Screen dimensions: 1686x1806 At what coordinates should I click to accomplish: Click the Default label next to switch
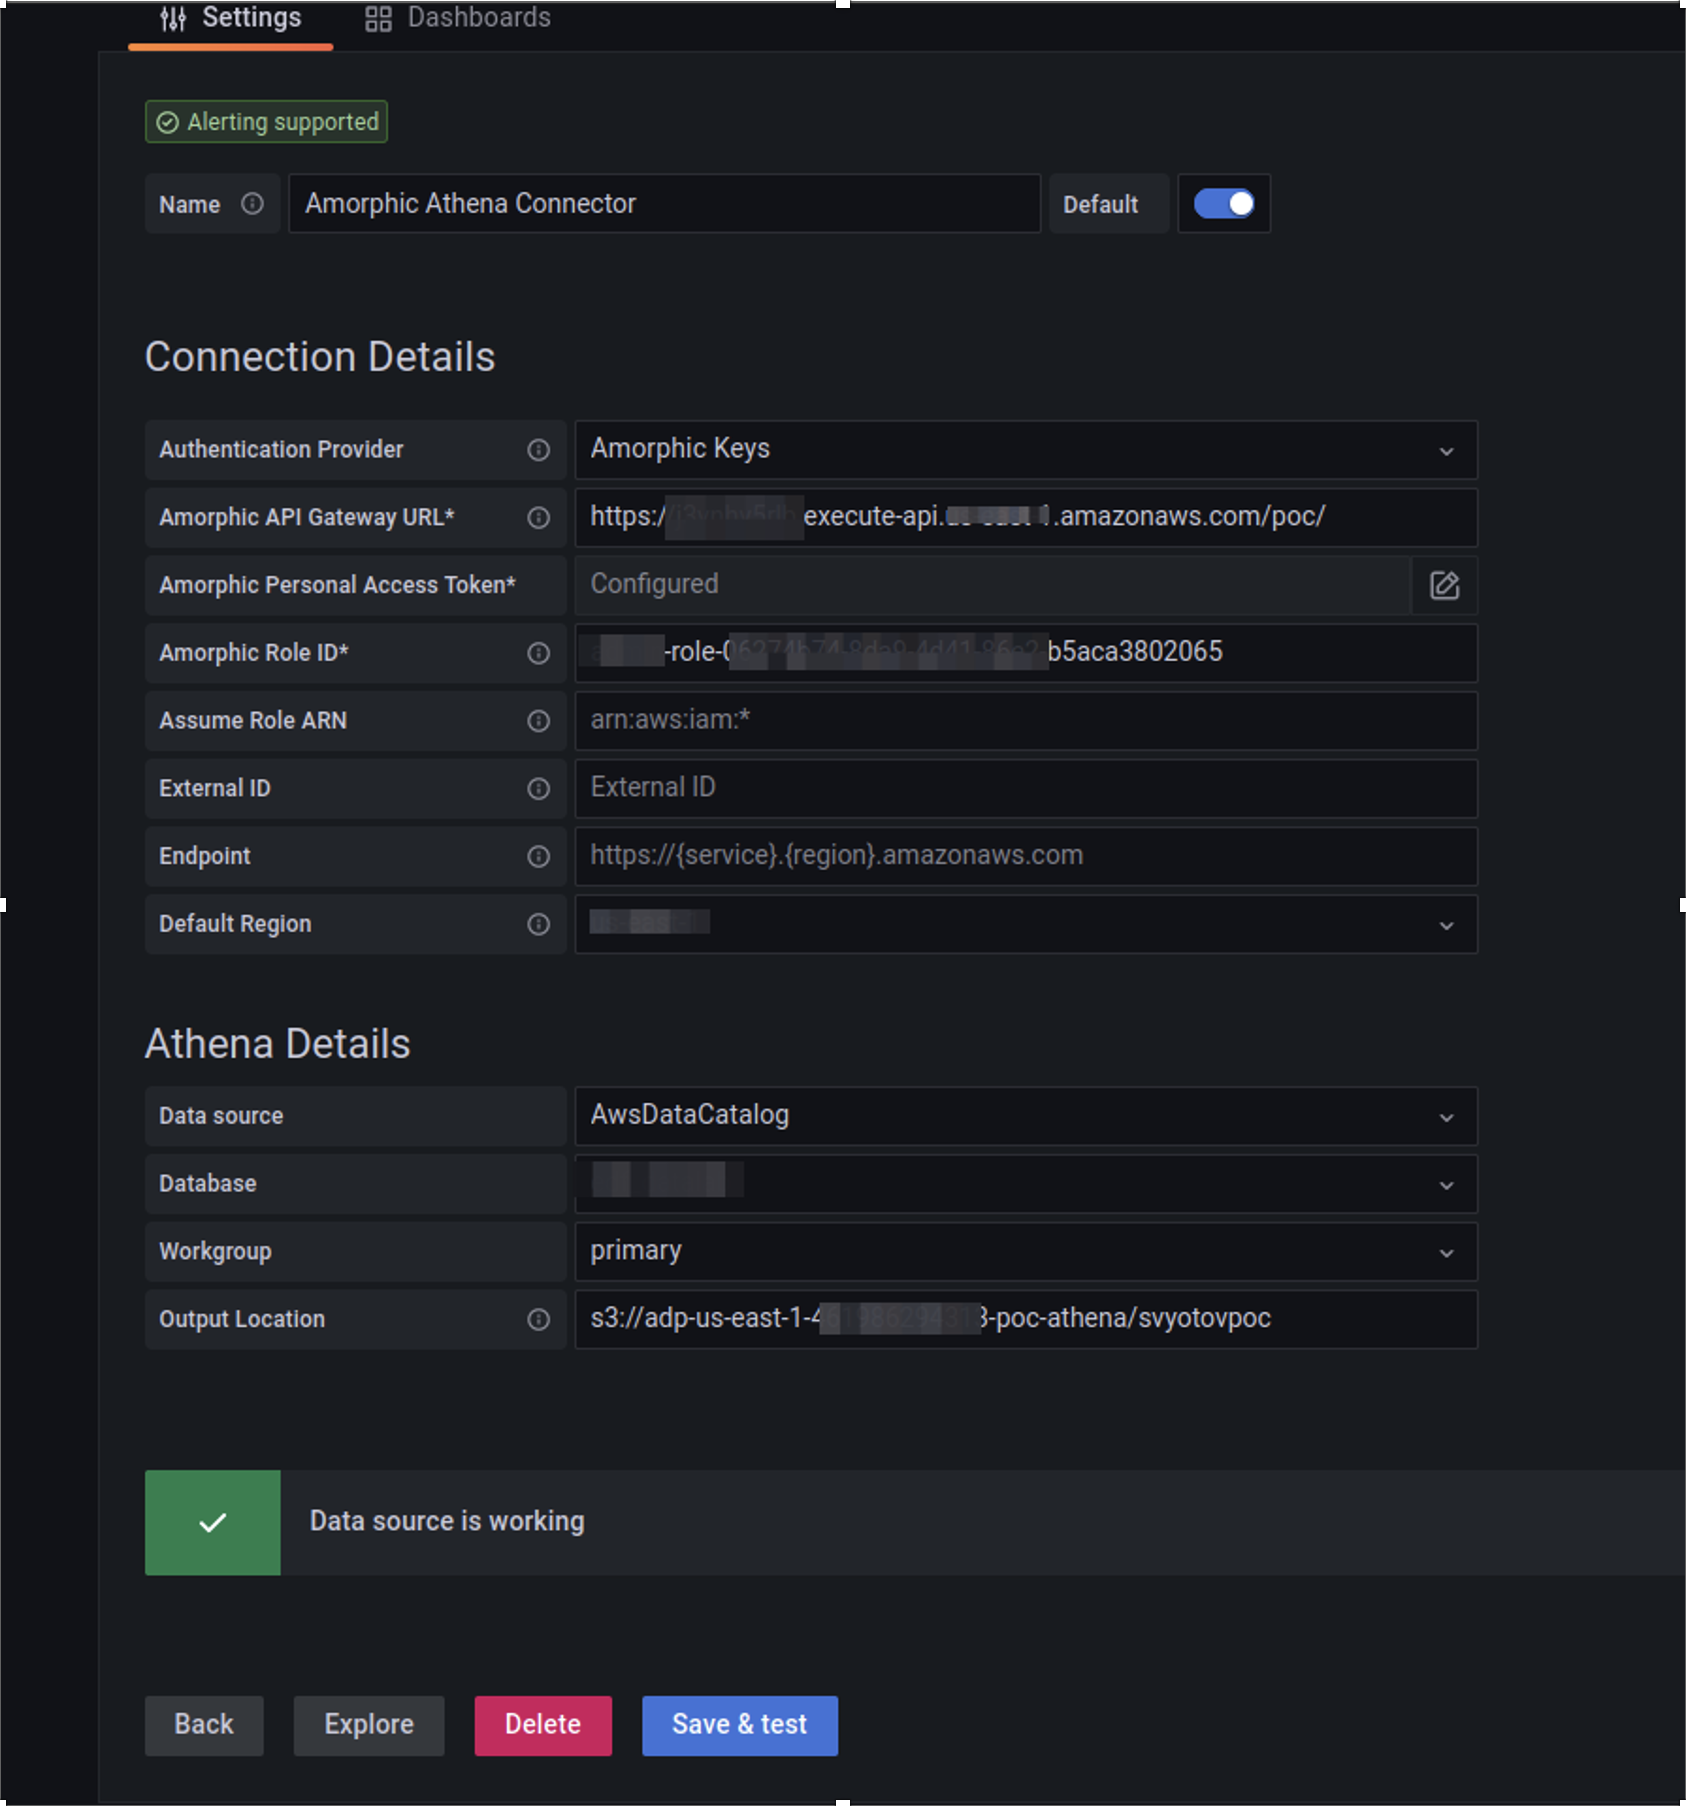coord(1100,204)
